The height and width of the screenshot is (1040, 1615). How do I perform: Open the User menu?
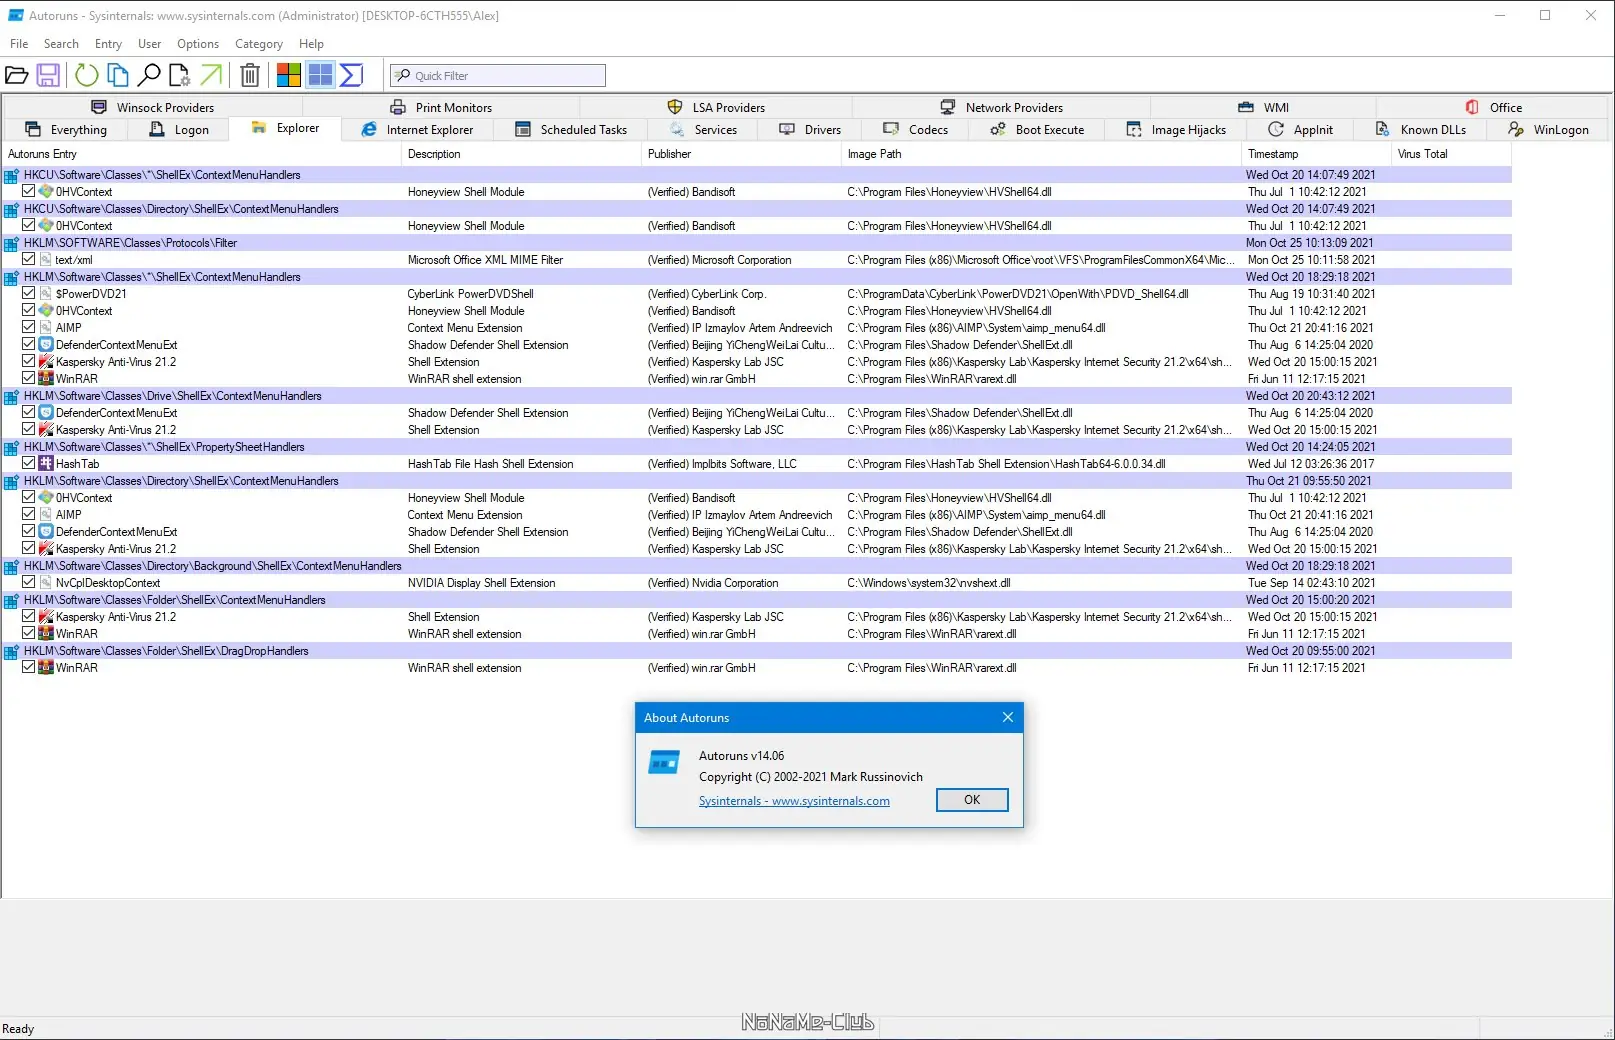tap(150, 44)
